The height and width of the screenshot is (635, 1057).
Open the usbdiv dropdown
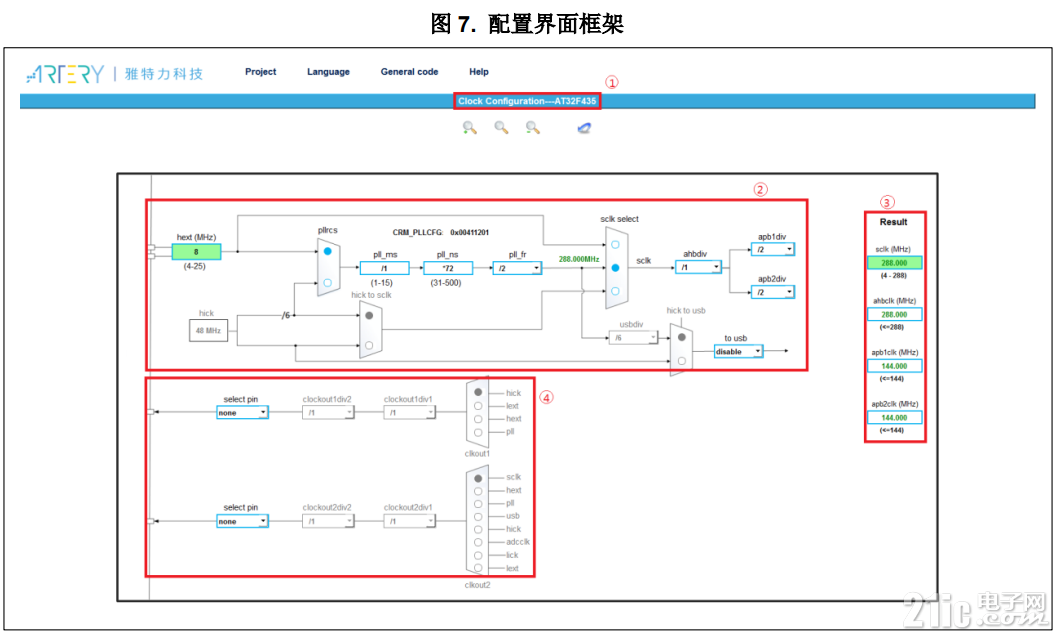633,338
